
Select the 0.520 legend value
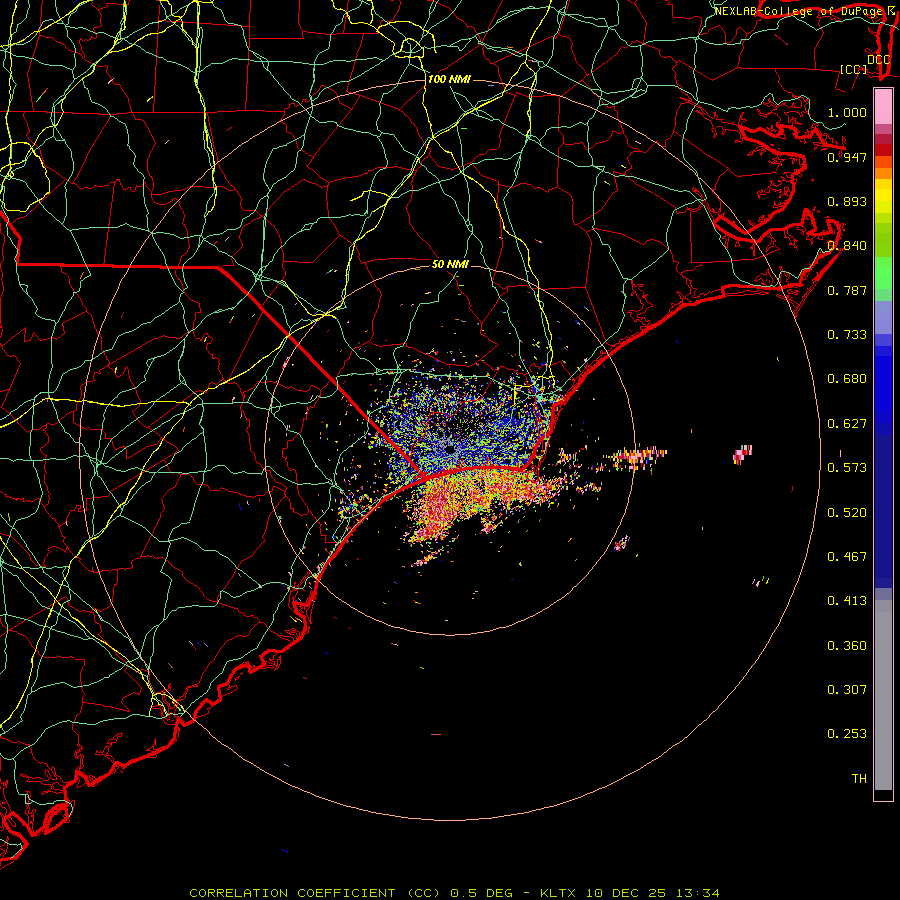click(847, 513)
